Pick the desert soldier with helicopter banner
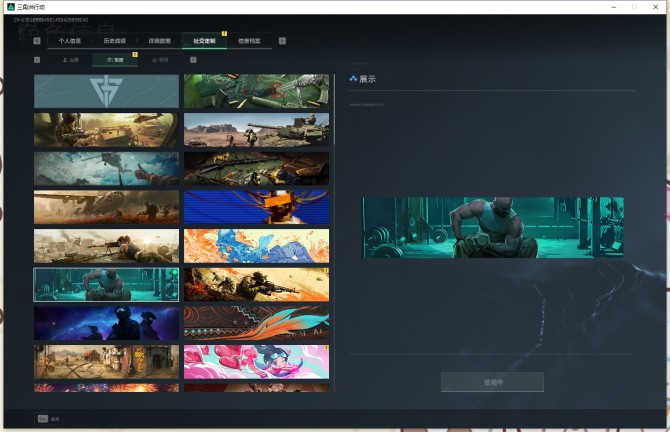670x432 pixels. point(106,130)
